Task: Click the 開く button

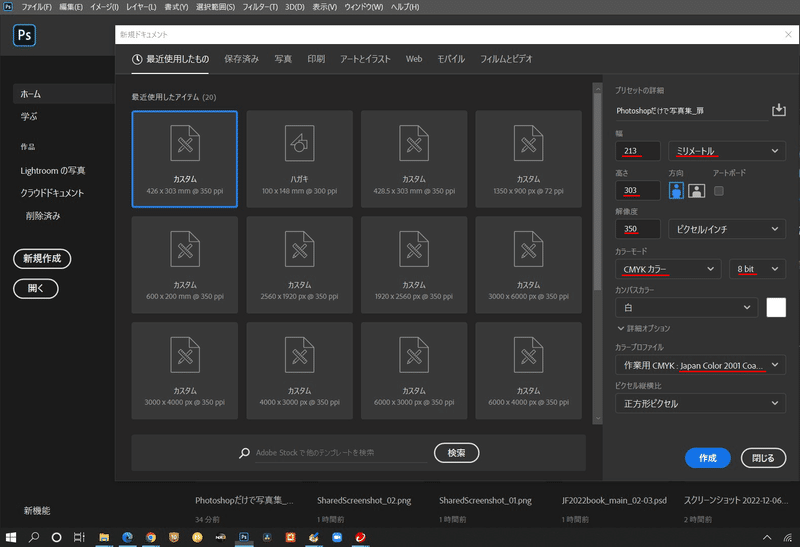Action: pos(36,288)
